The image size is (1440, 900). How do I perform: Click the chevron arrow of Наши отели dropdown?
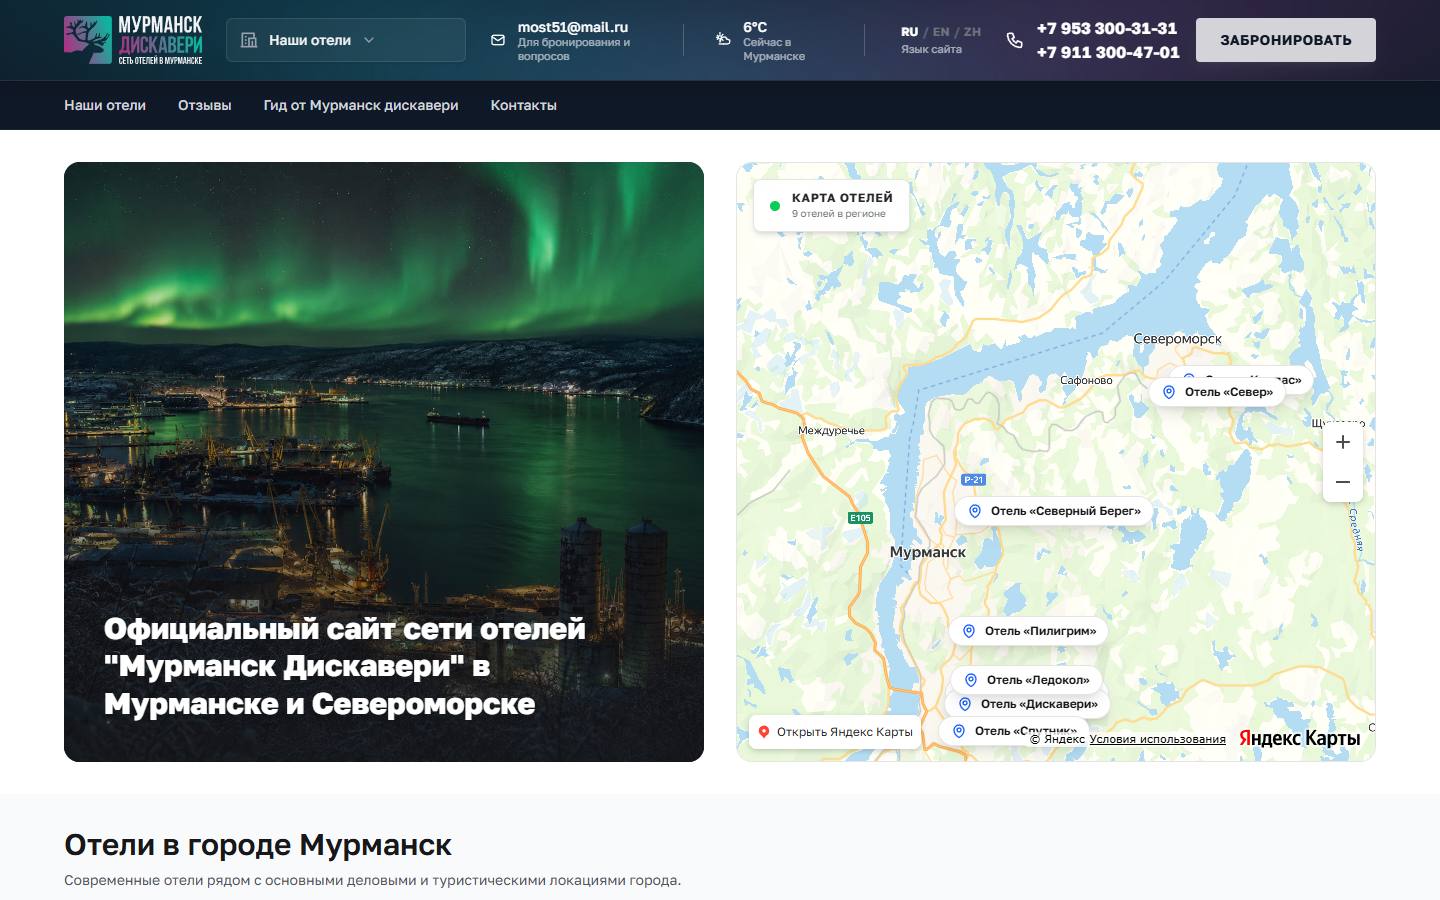(369, 40)
